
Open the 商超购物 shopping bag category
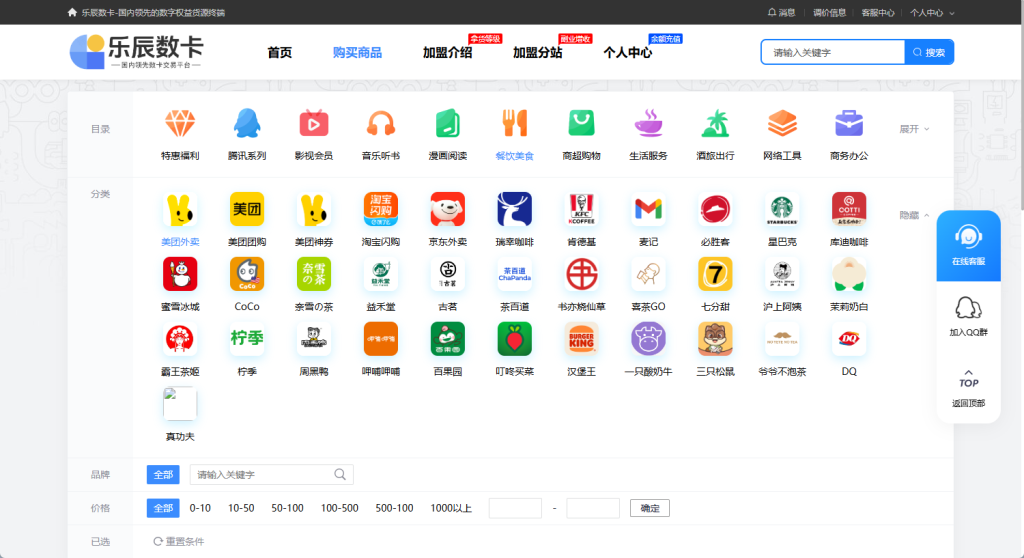tap(581, 123)
